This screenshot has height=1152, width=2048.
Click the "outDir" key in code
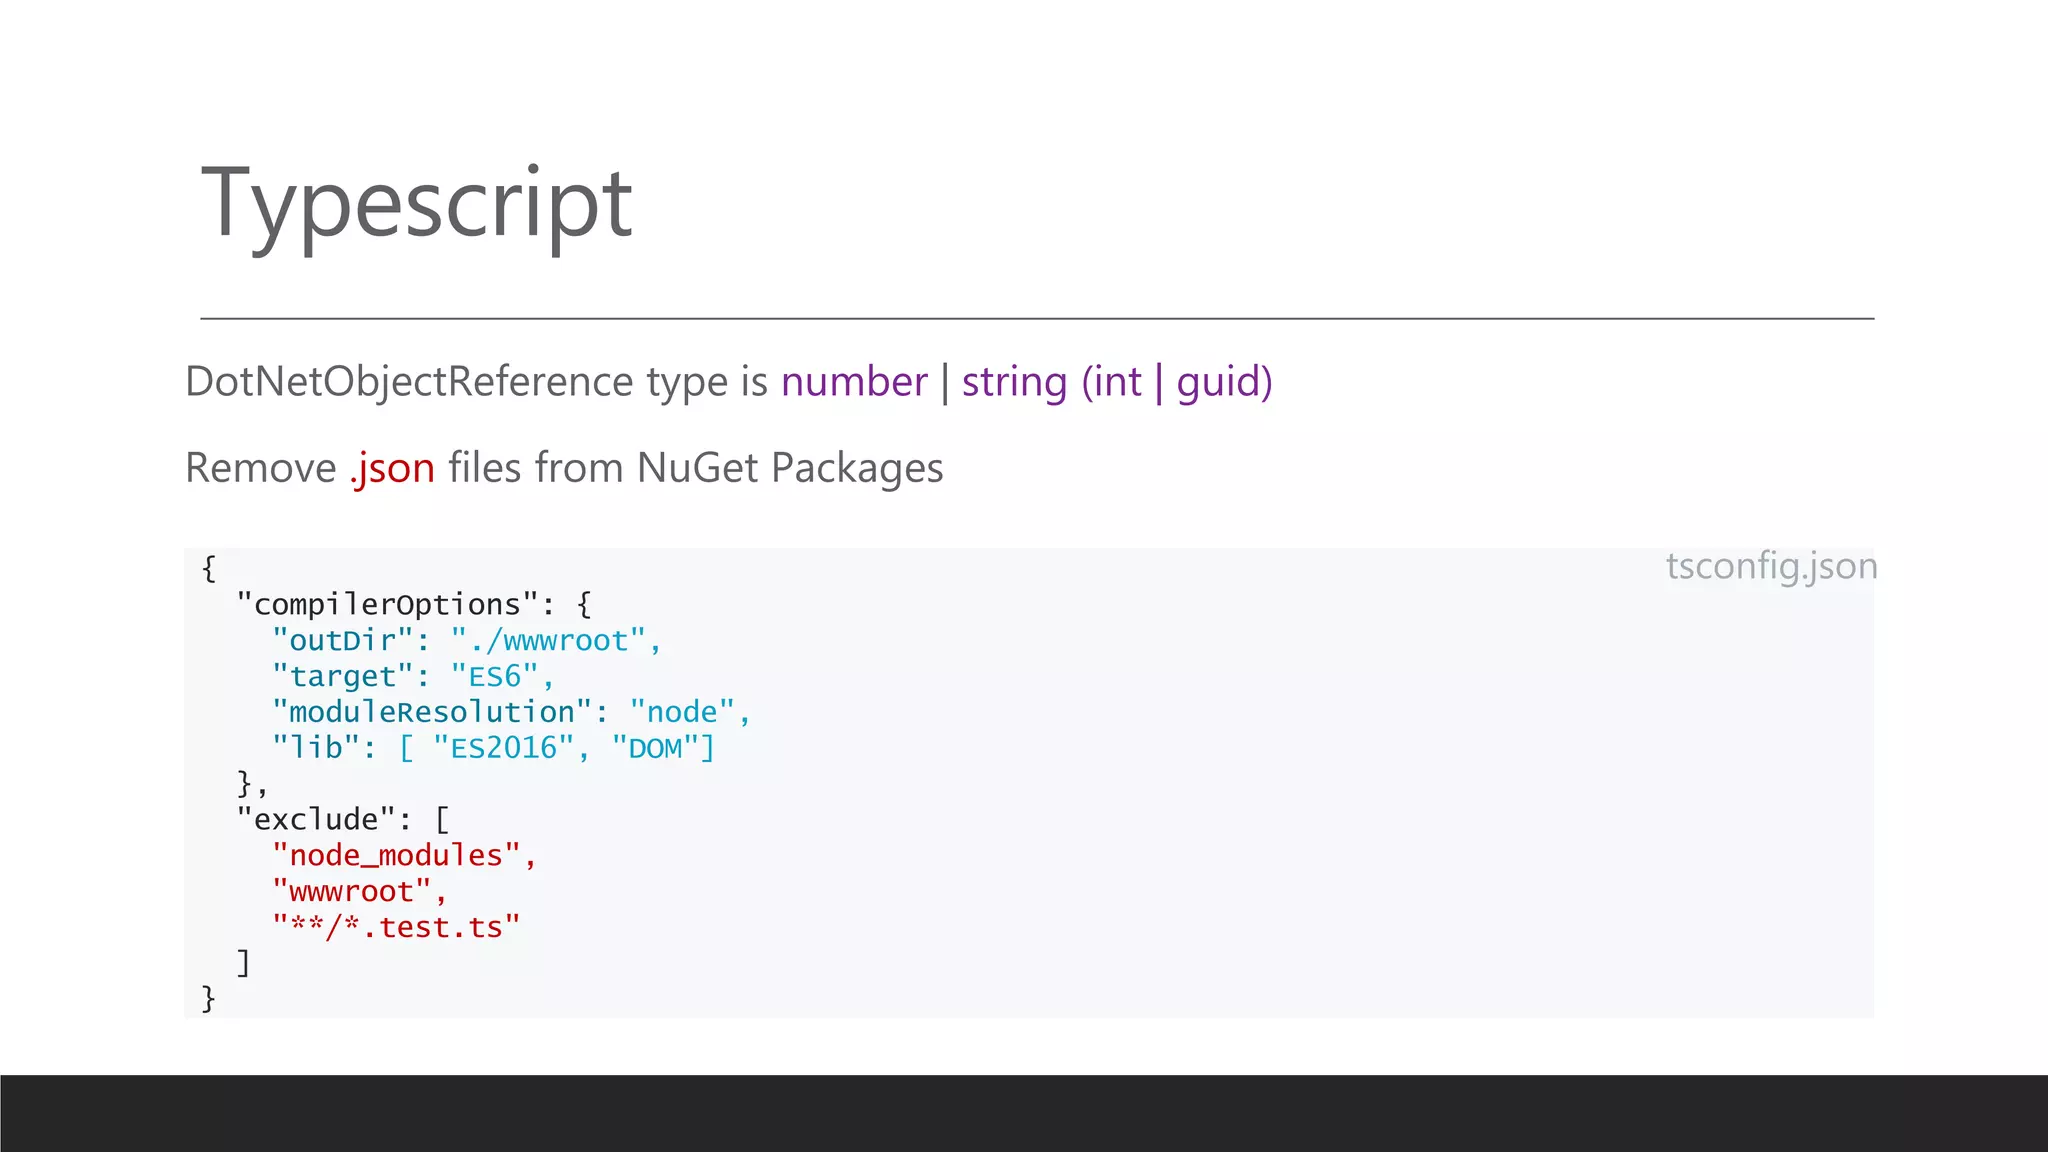(342, 640)
